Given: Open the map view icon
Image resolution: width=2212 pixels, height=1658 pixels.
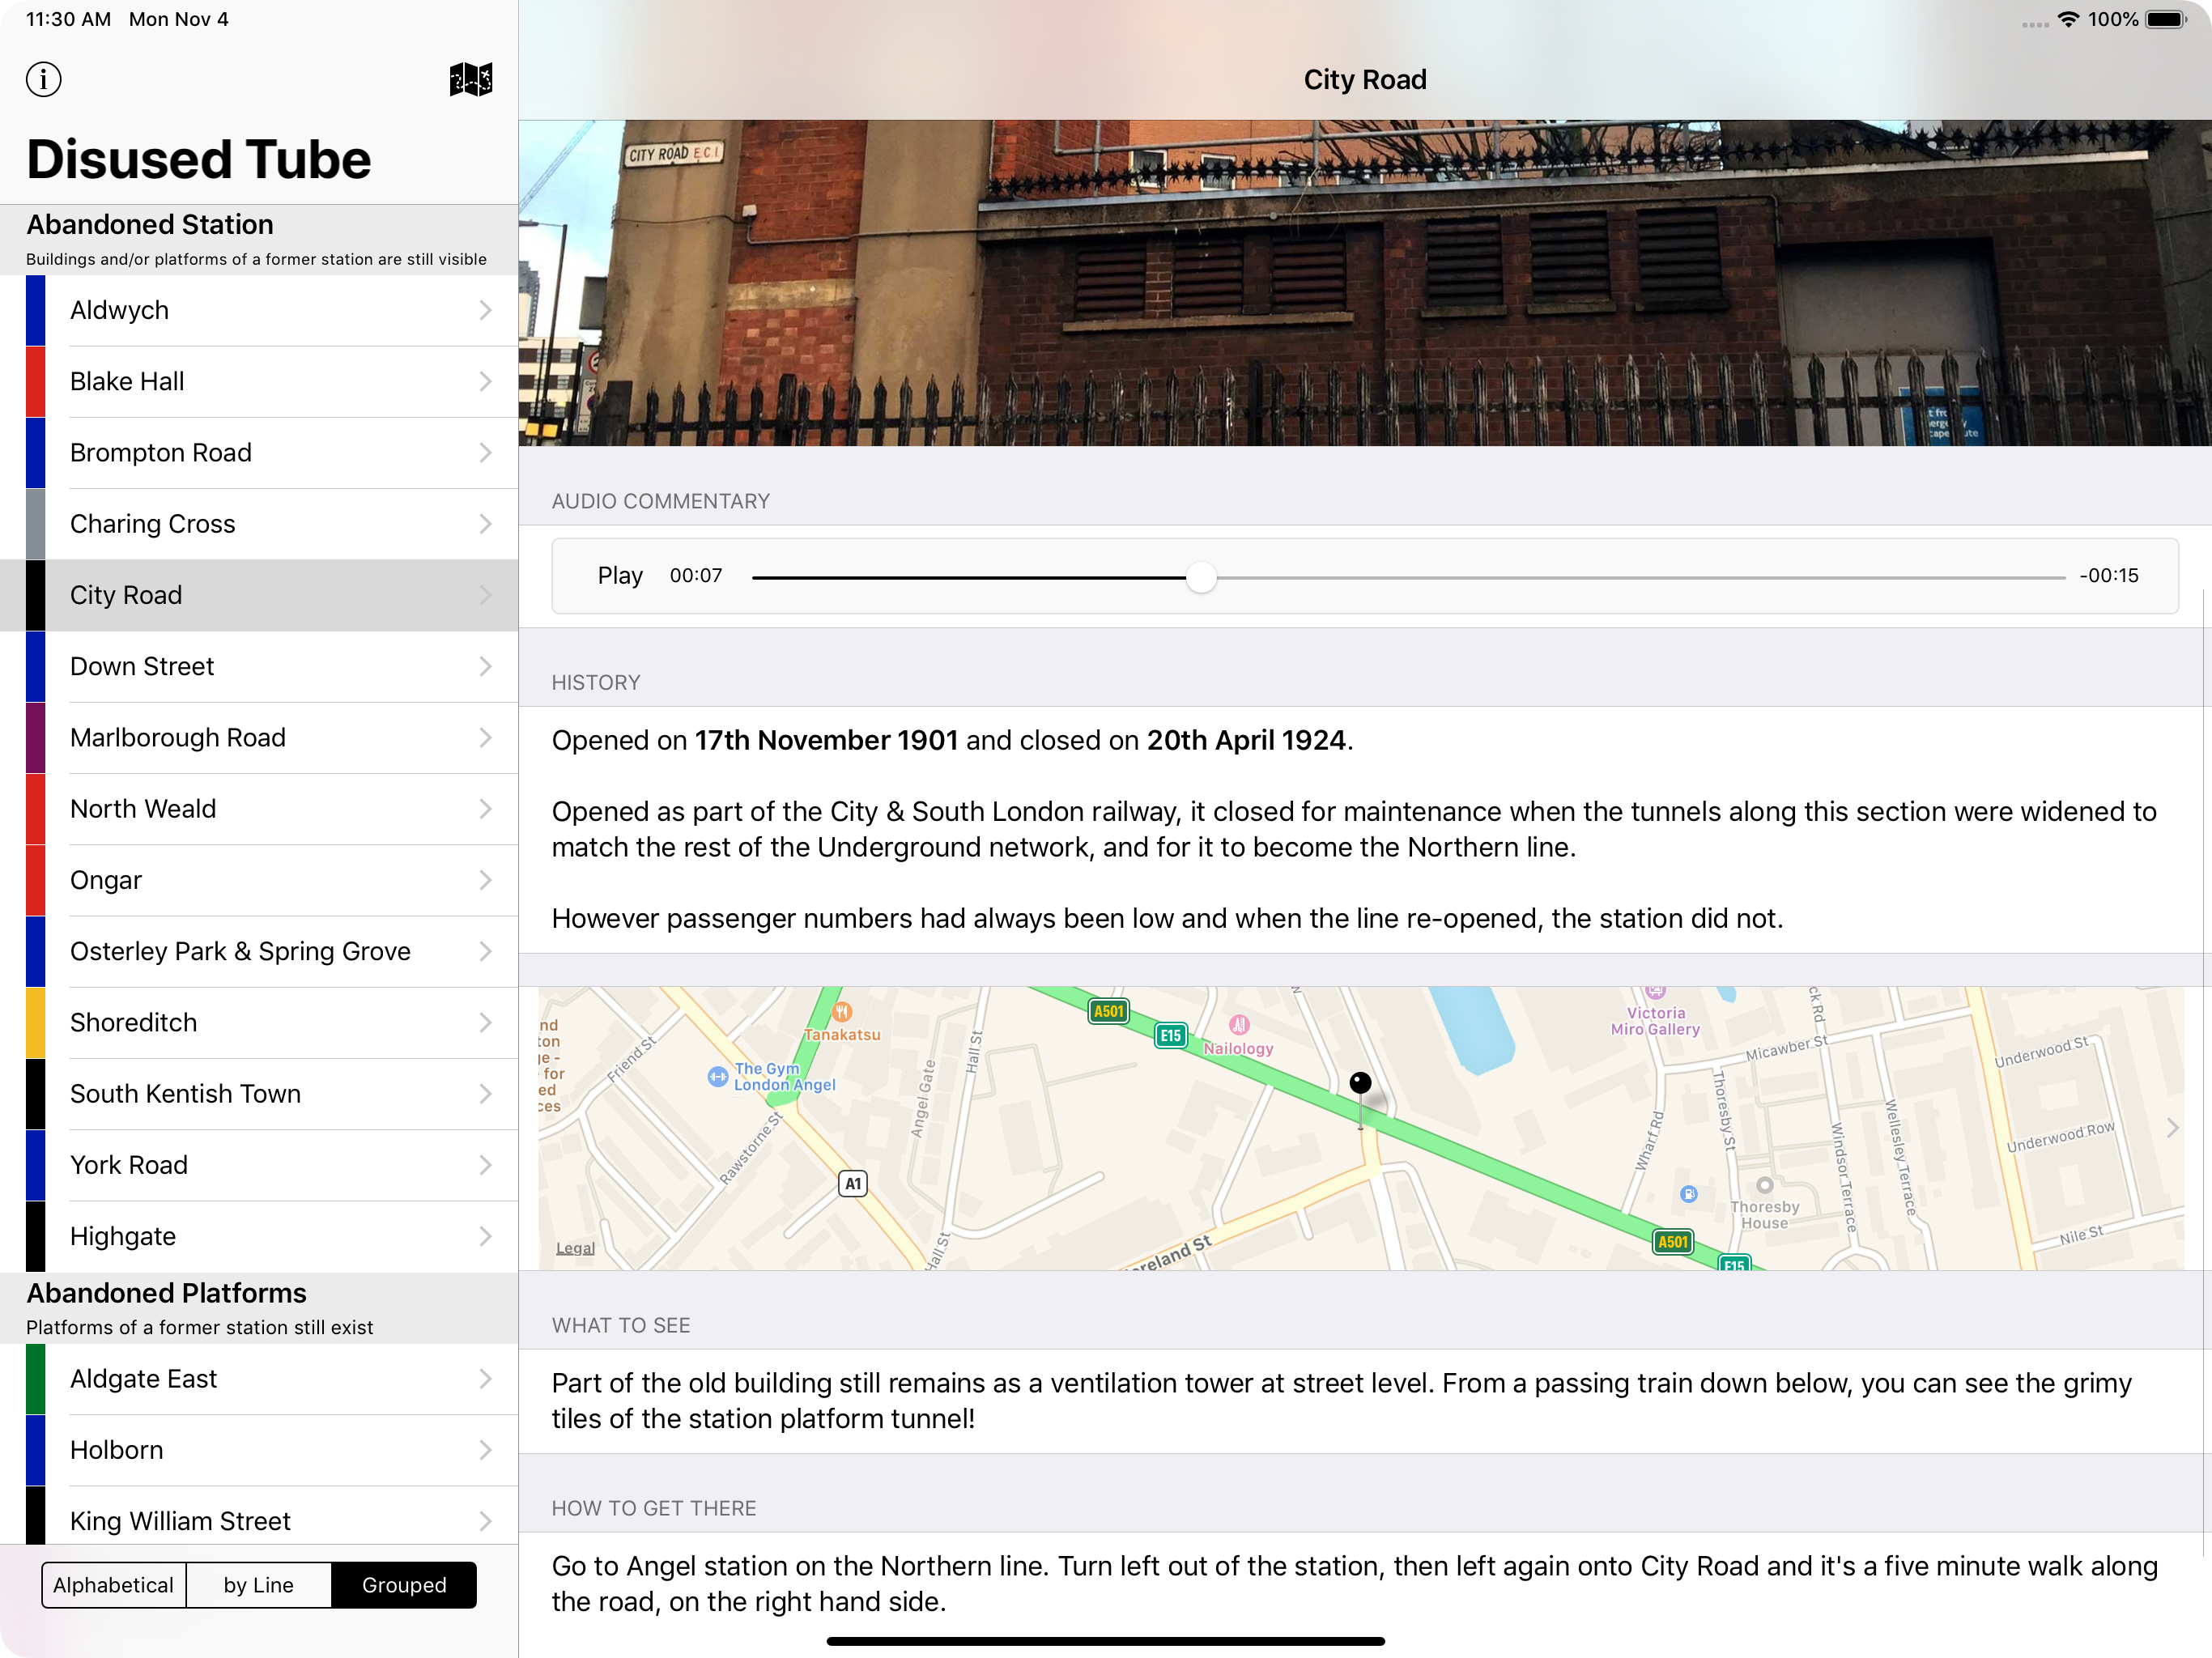Looking at the screenshot, I should pyautogui.click(x=470, y=79).
